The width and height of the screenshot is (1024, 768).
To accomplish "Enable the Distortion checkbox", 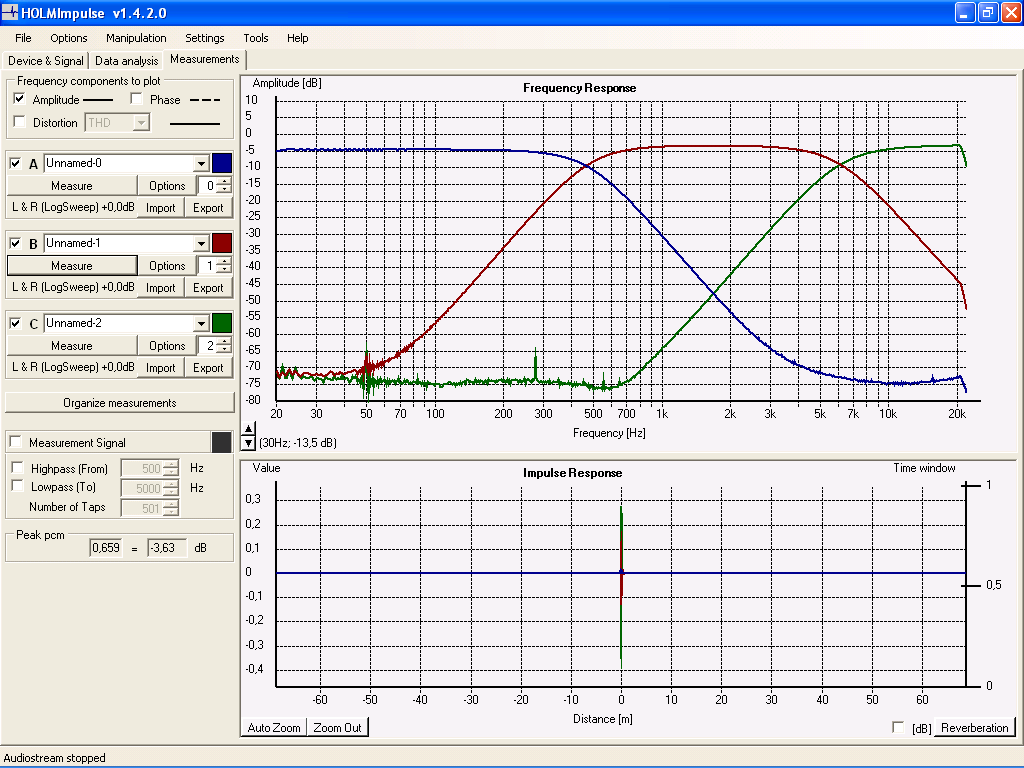I will coord(20,122).
